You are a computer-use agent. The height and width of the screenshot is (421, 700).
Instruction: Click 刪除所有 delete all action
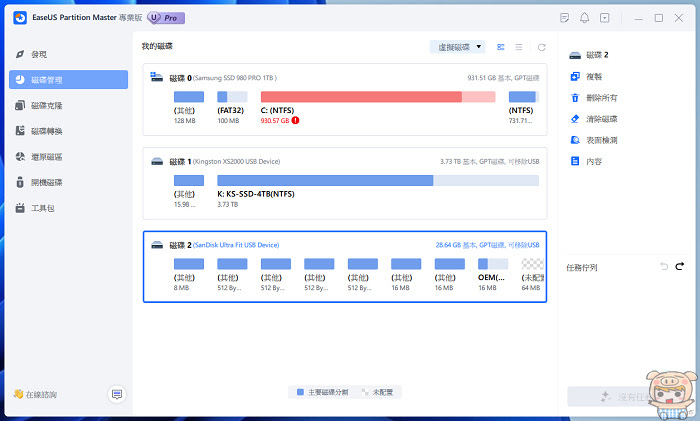coord(594,98)
